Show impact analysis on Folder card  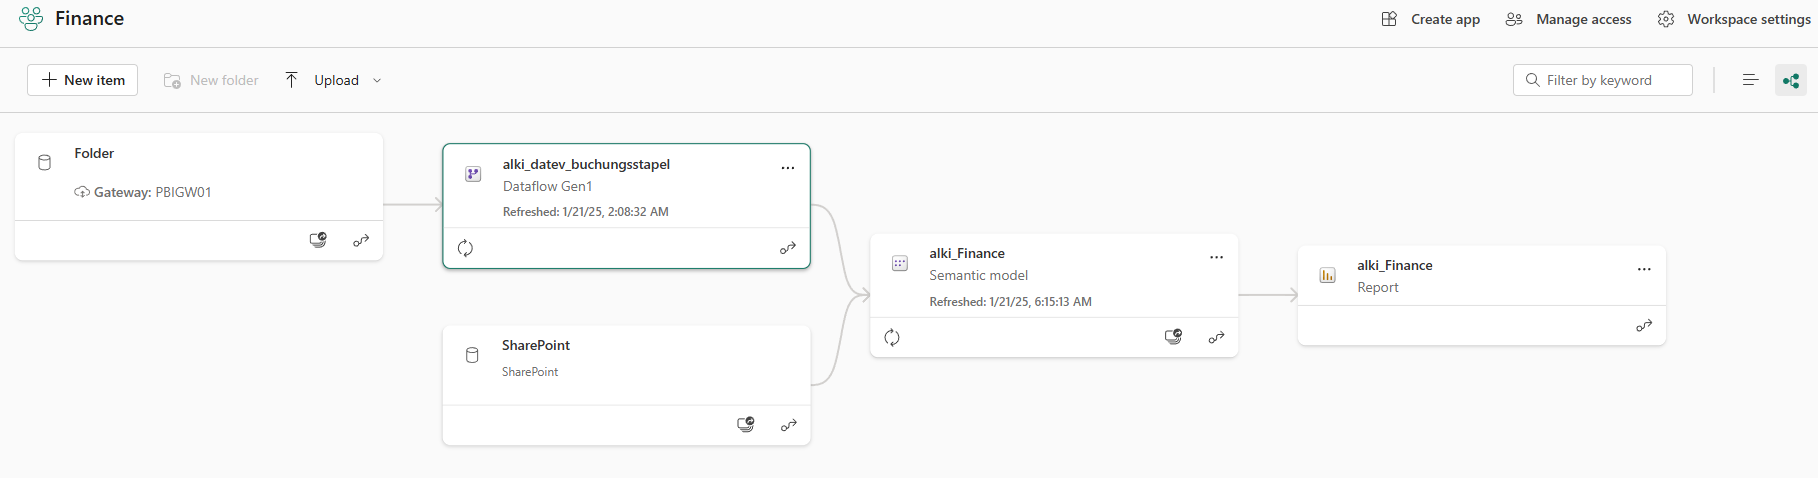tap(318, 240)
